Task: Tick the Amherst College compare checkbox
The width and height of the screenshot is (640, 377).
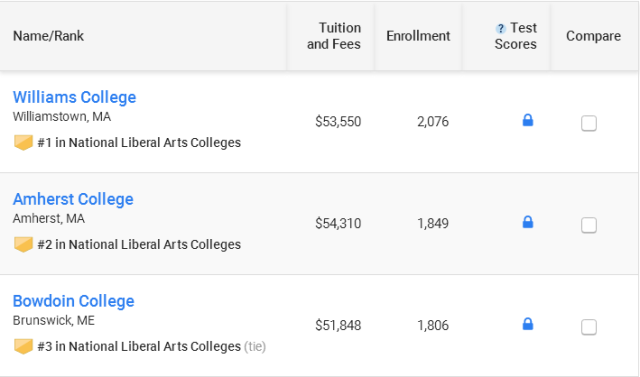Action: (x=589, y=225)
